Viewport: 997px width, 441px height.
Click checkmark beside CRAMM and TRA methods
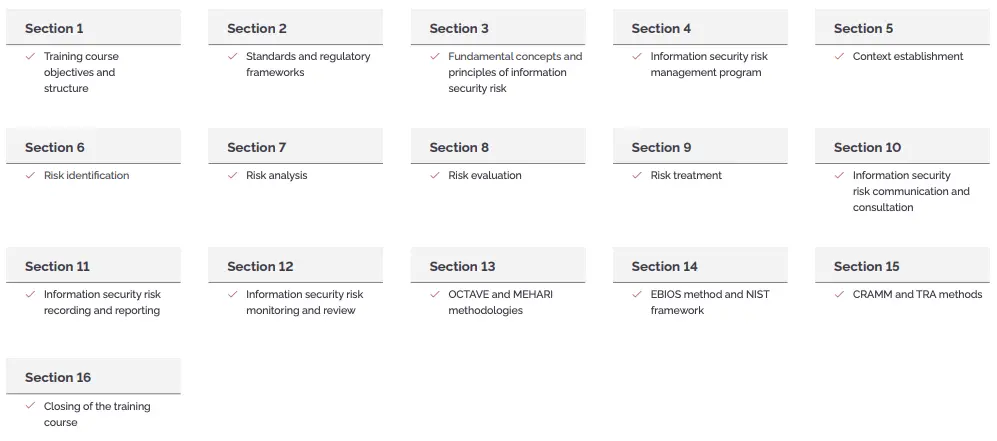839,294
